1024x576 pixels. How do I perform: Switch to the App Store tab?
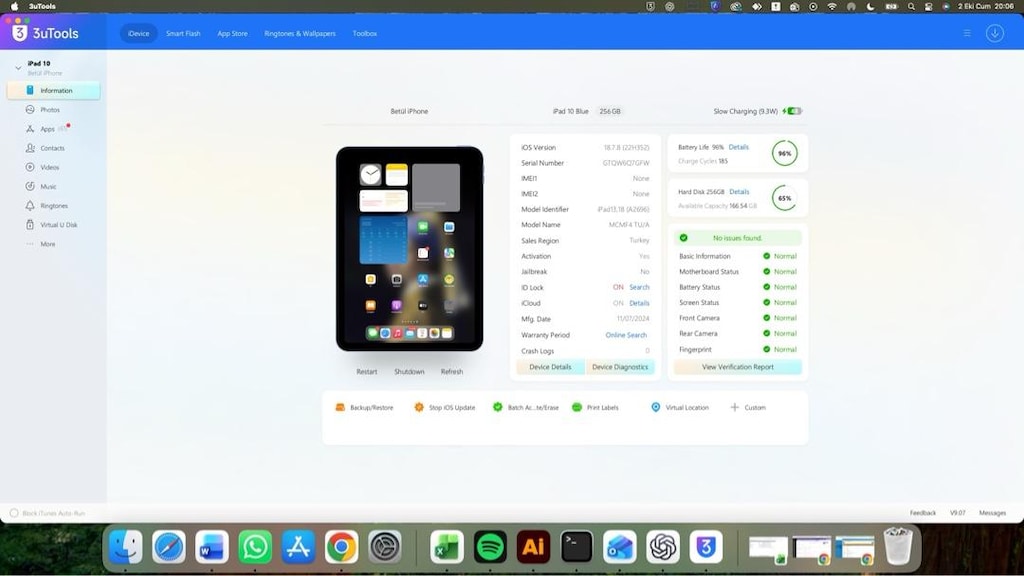[x=232, y=33]
